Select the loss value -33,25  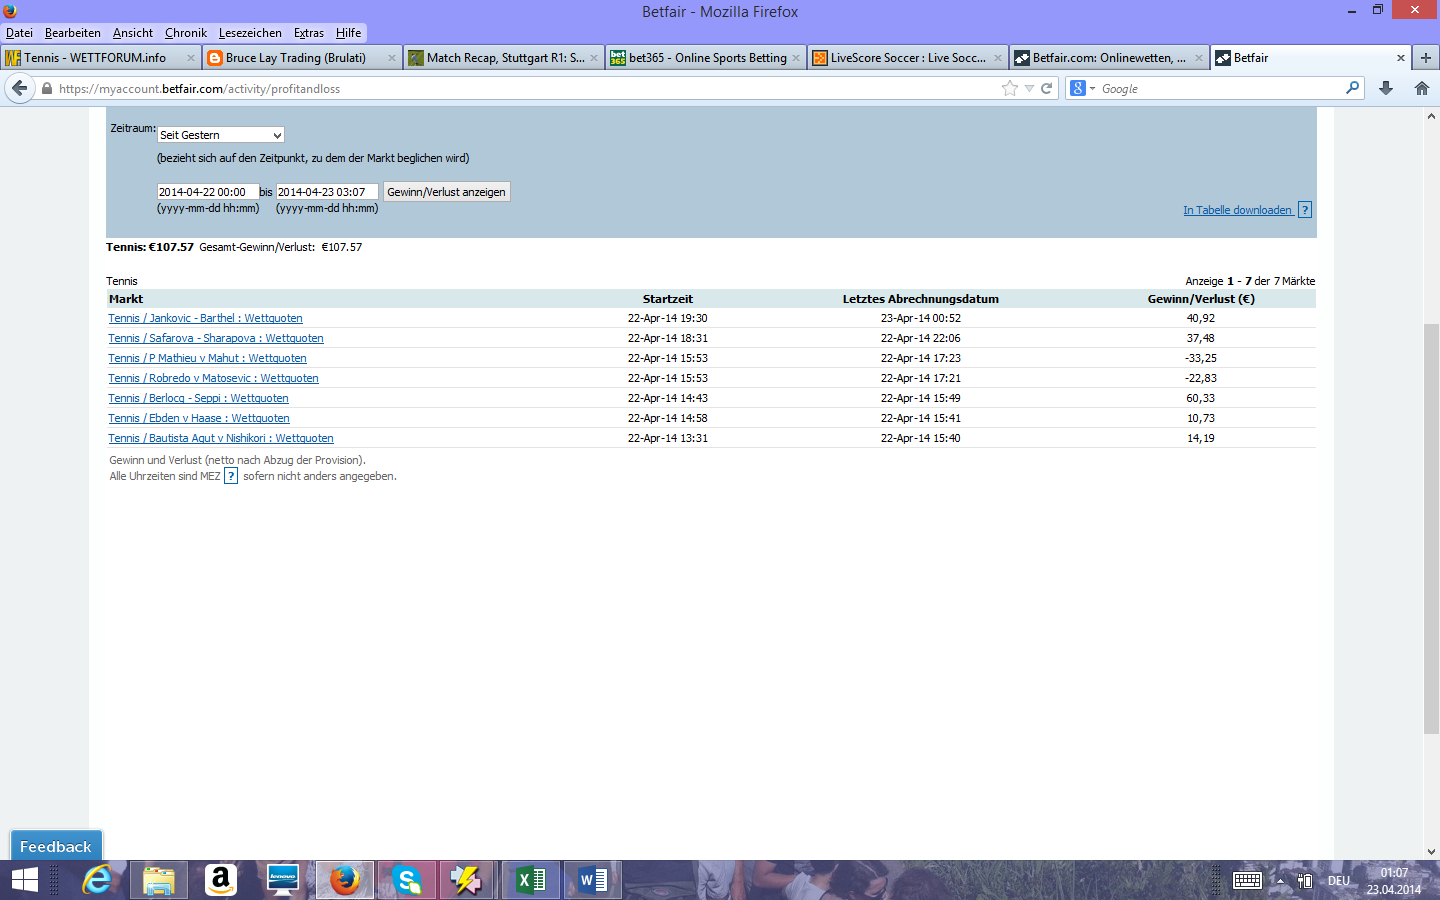[x=1201, y=358]
